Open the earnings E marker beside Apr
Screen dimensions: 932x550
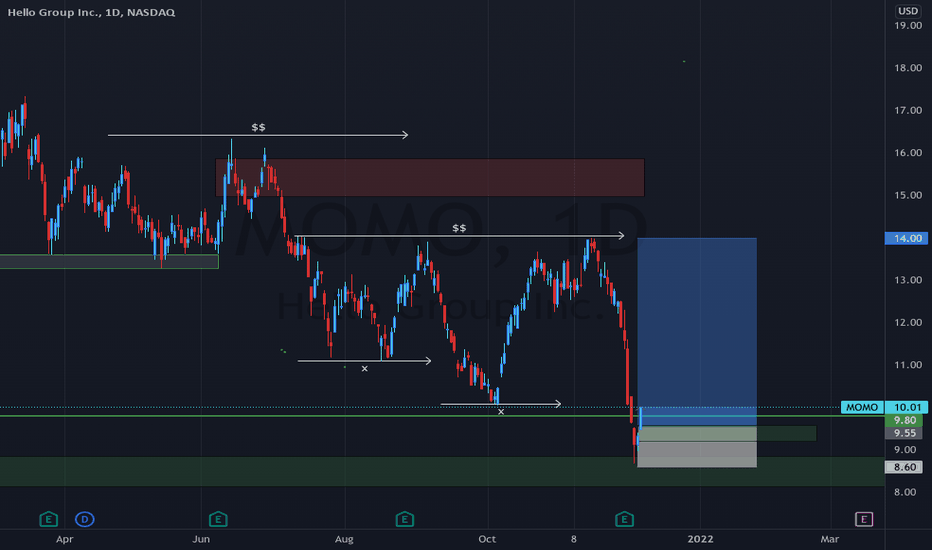tap(49, 519)
